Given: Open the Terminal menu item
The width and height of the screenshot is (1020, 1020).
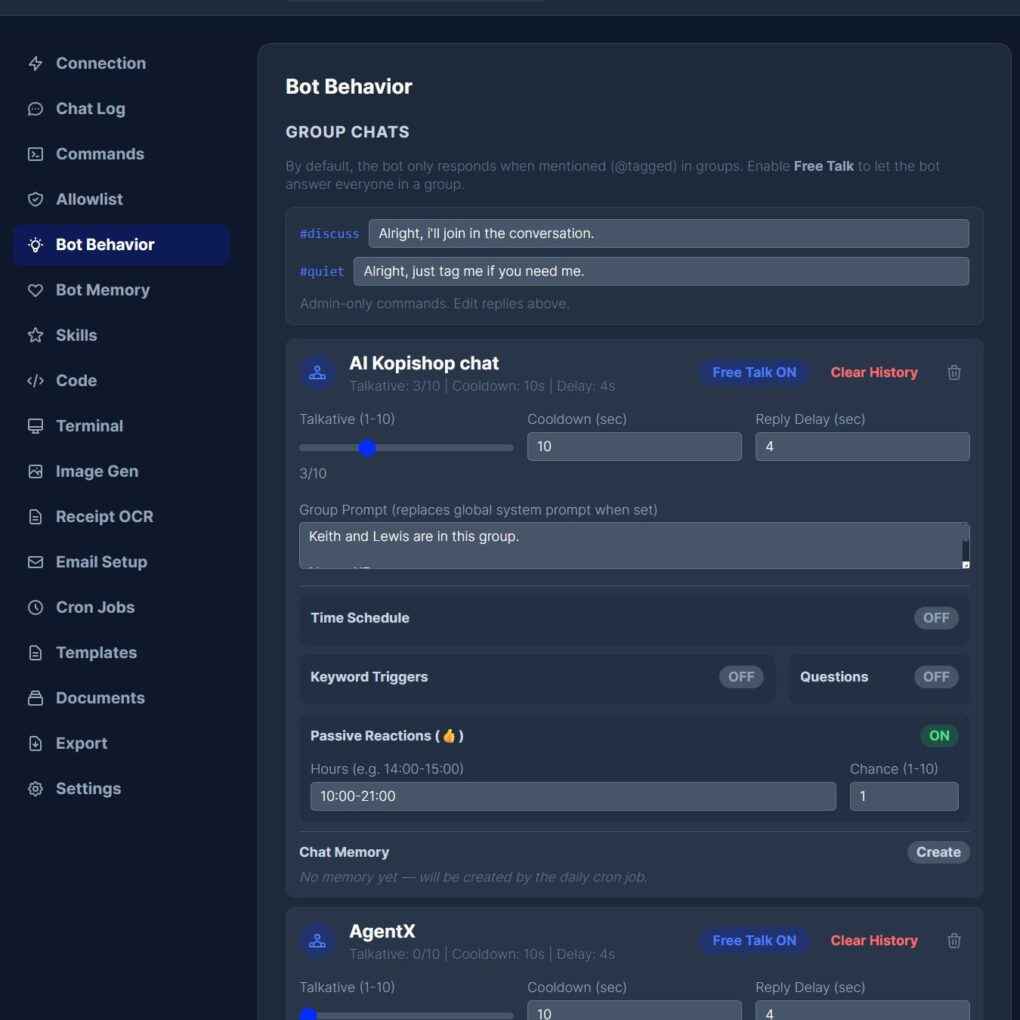Looking at the screenshot, I should [x=89, y=426].
